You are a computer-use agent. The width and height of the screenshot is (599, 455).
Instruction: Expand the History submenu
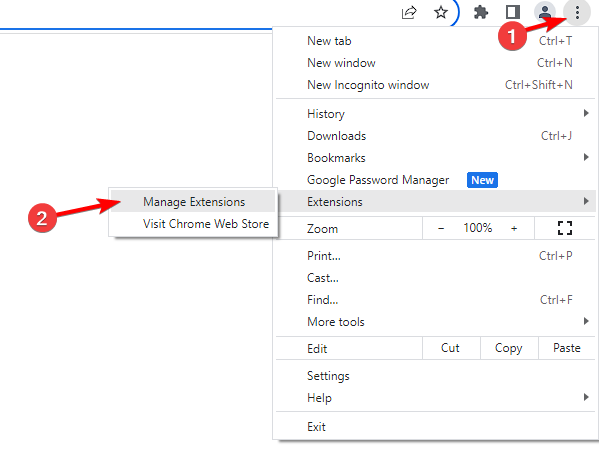[x=435, y=113]
